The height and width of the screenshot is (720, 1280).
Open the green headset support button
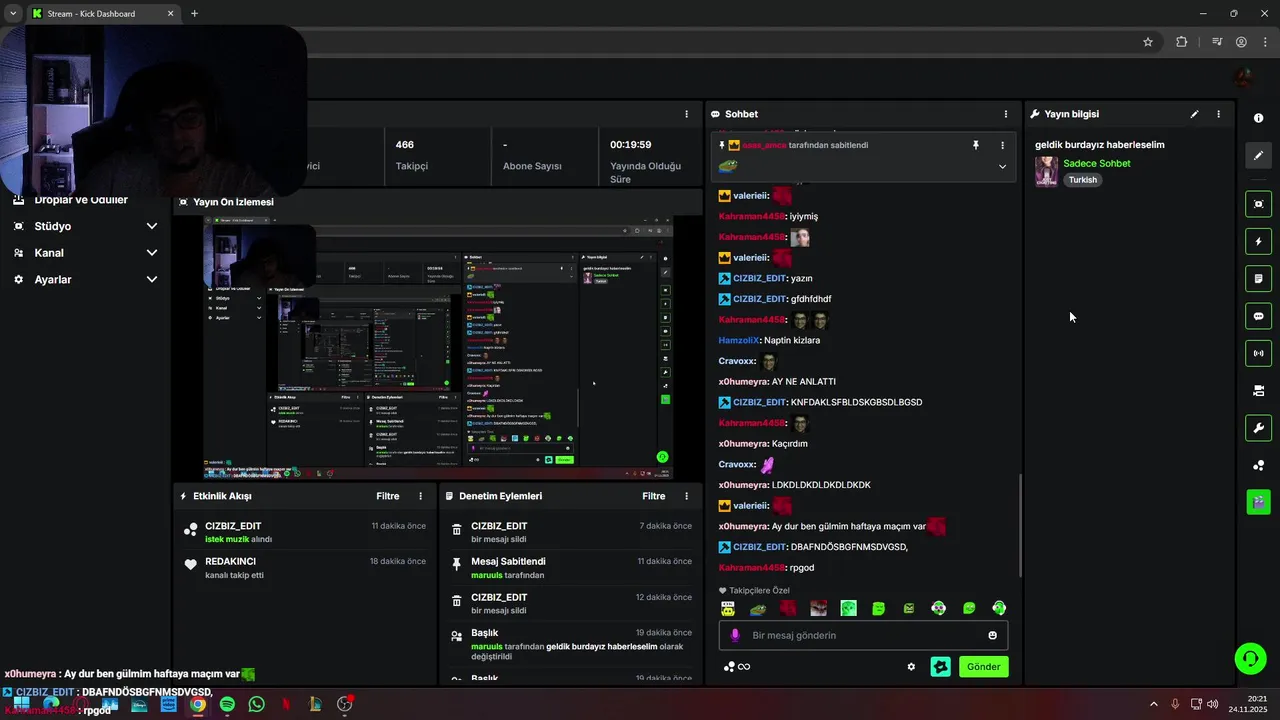1250,658
